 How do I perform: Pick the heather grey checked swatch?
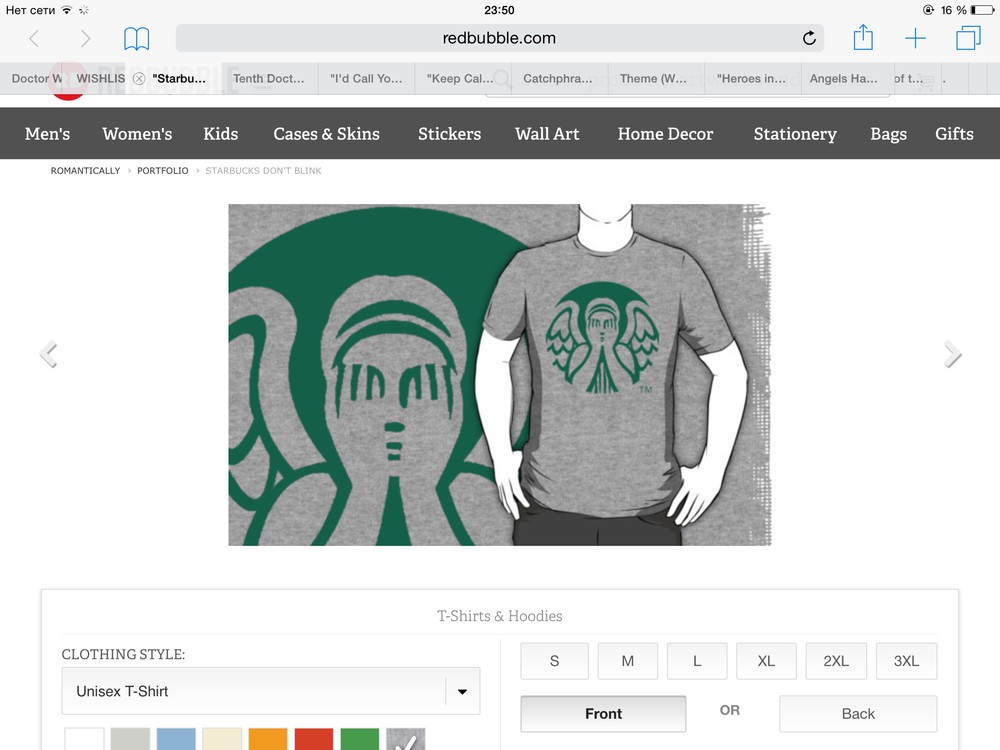click(x=406, y=739)
